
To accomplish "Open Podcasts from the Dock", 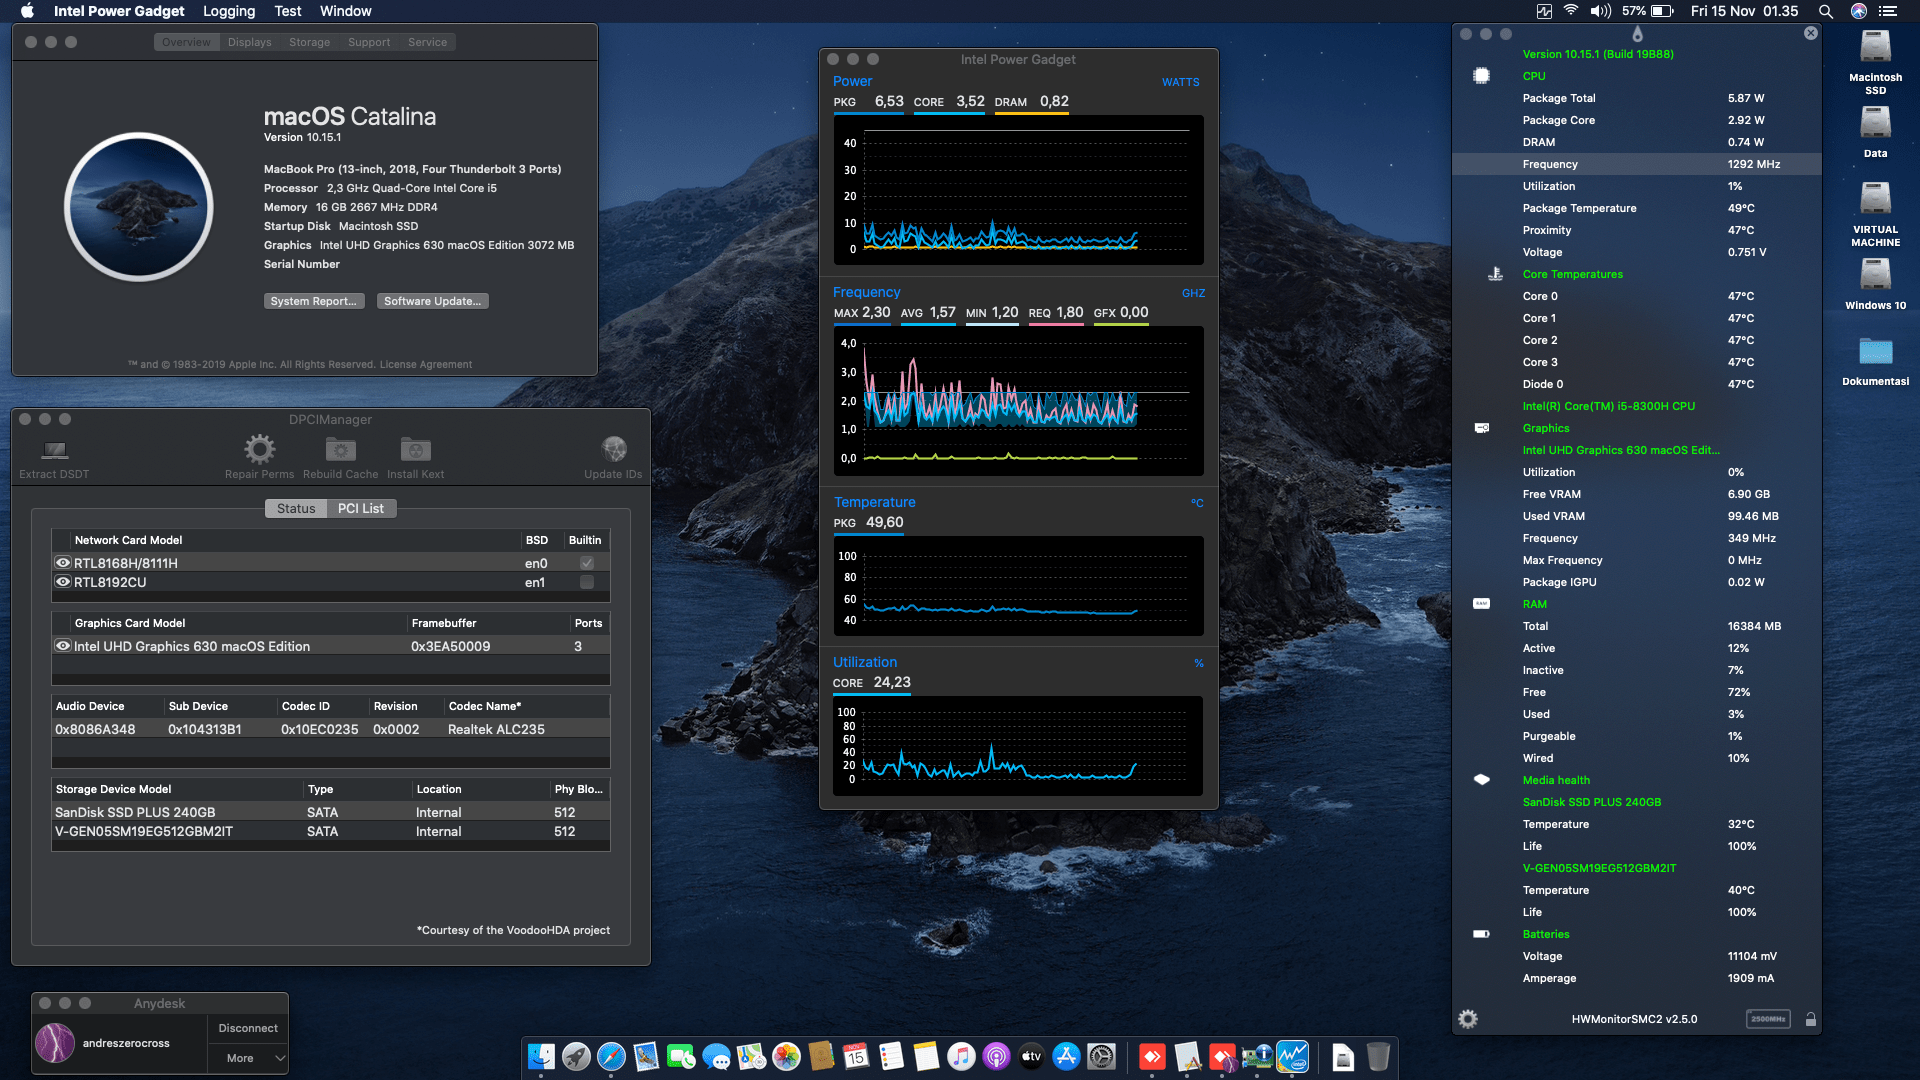I will tap(996, 1056).
